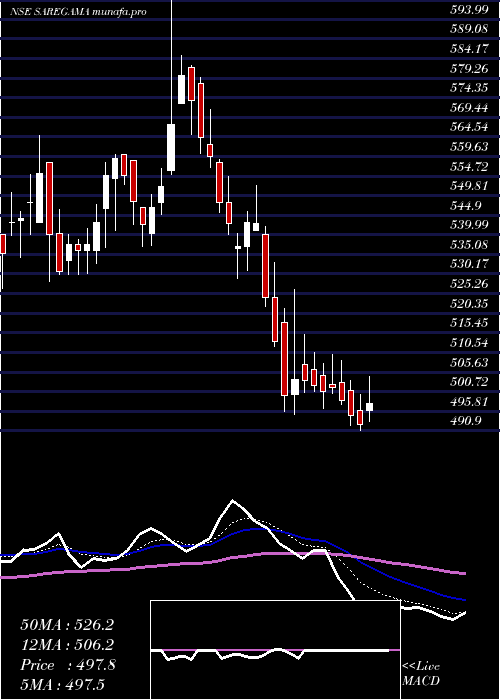The width and height of the screenshot is (500, 700).
Task: Click inside the MACD inset chart box
Action: click(275, 650)
